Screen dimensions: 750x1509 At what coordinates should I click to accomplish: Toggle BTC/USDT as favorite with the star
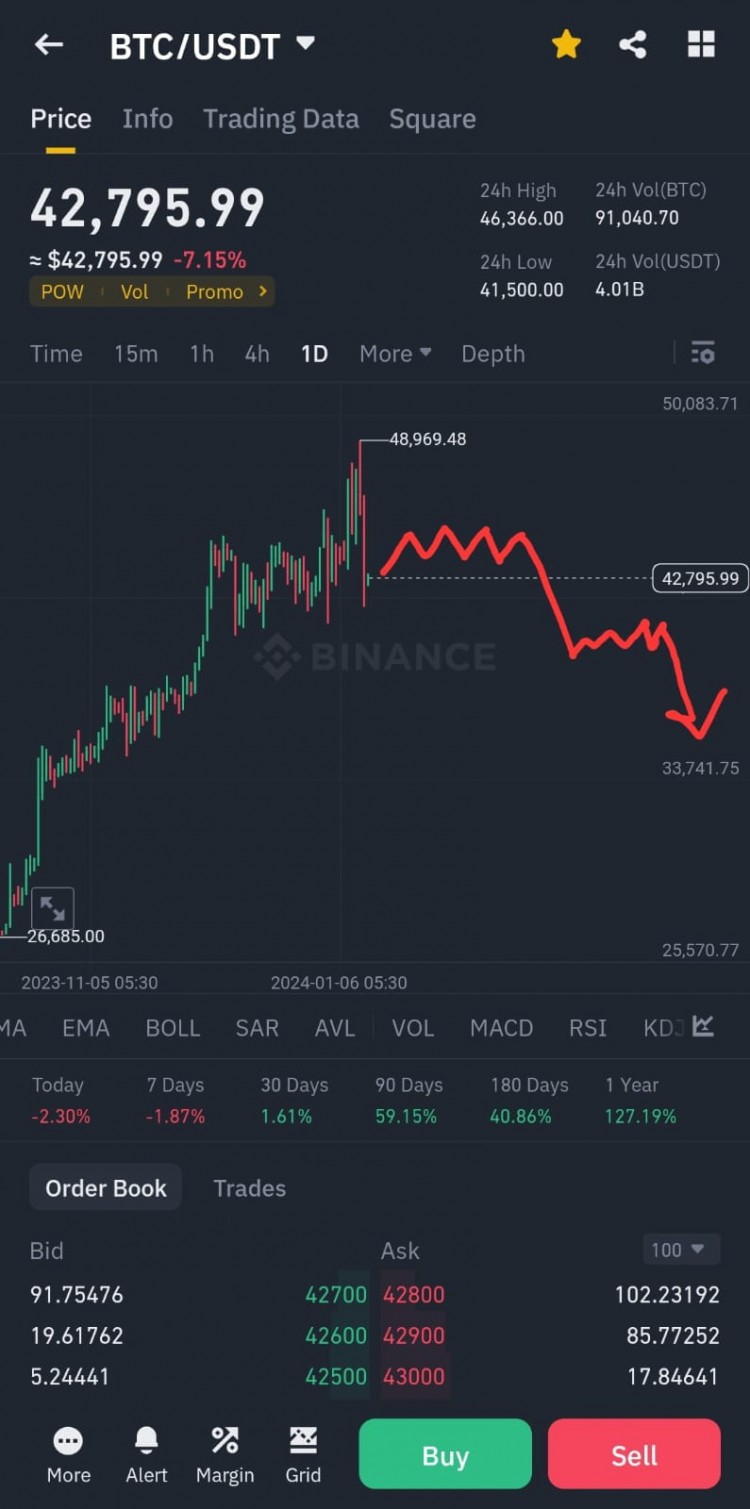pyautogui.click(x=566, y=44)
